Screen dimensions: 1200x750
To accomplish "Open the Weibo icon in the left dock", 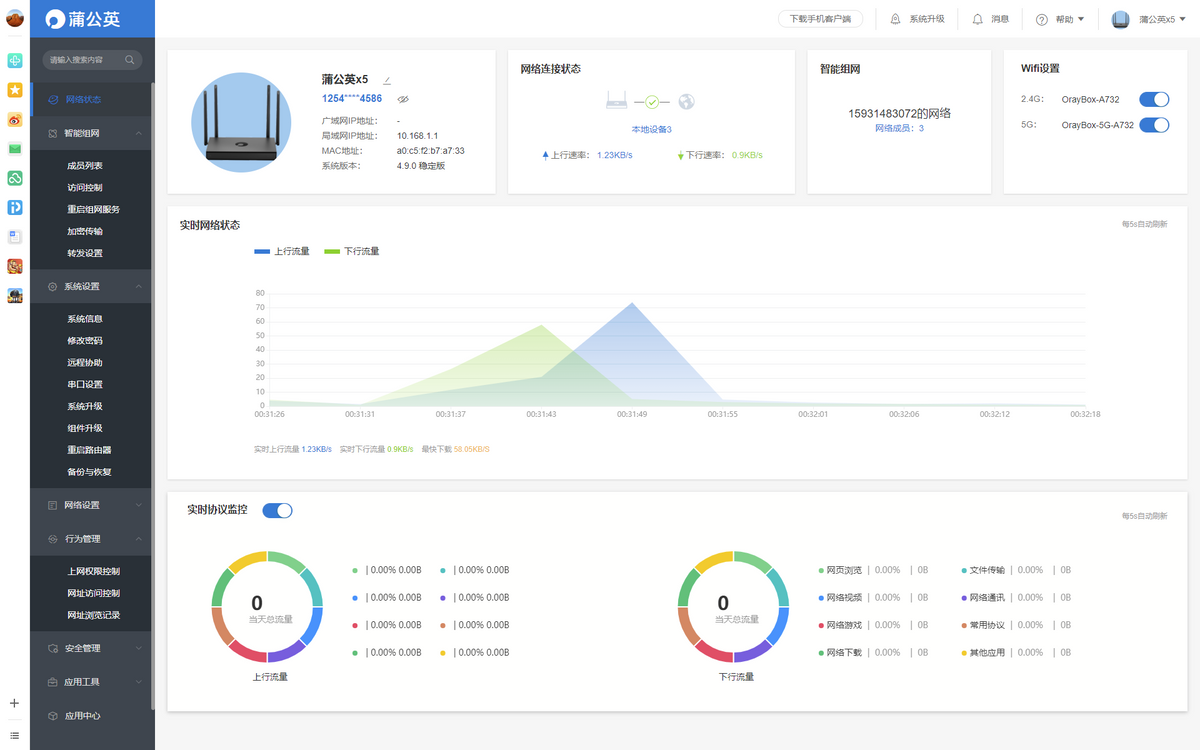I will (15, 119).
